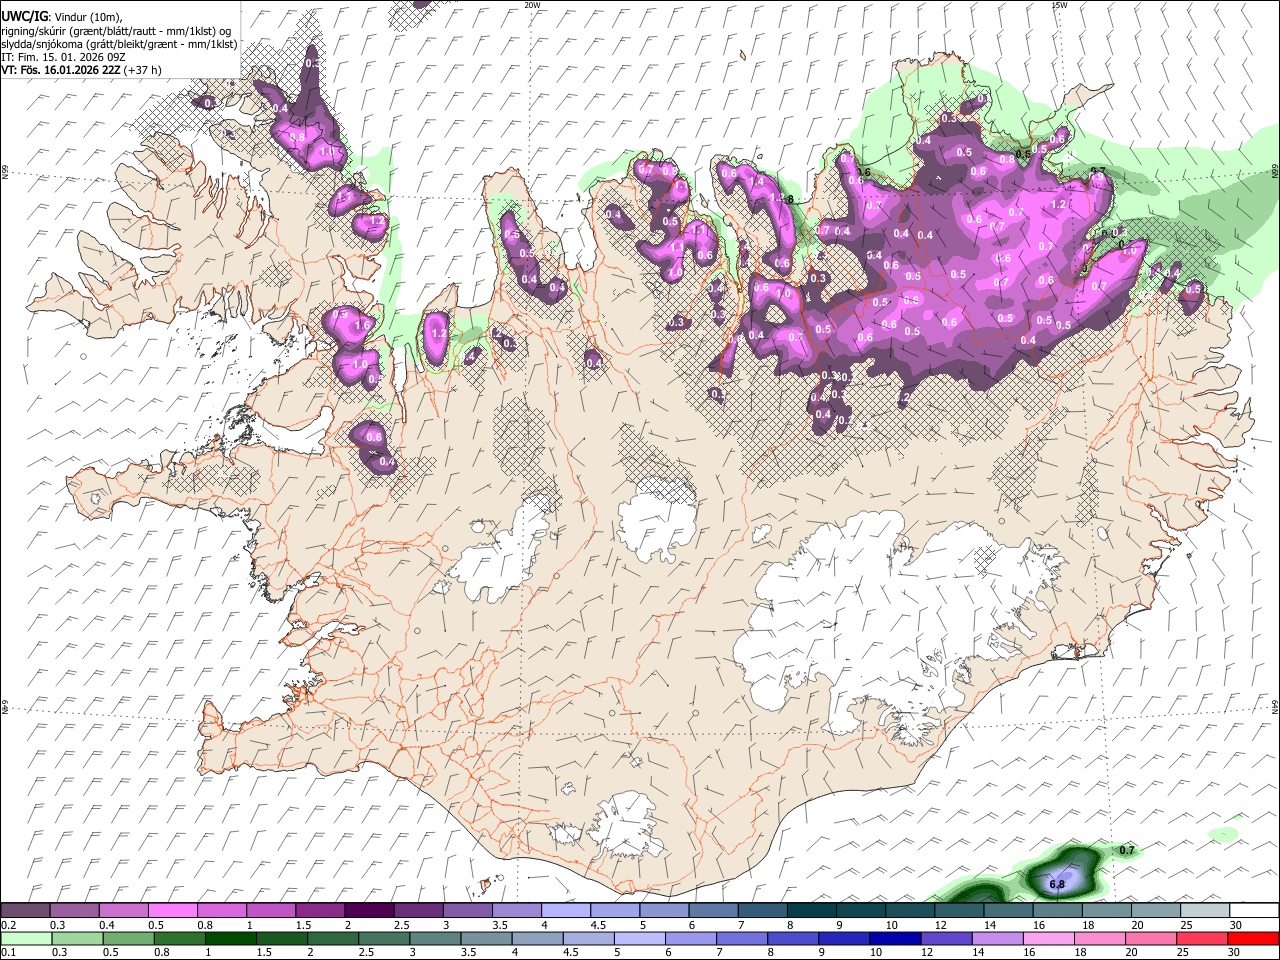The image size is (1280, 960).
Task: Pick the bottom-row legend swatch between 0.1 and 0.3
Action: click(26, 938)
